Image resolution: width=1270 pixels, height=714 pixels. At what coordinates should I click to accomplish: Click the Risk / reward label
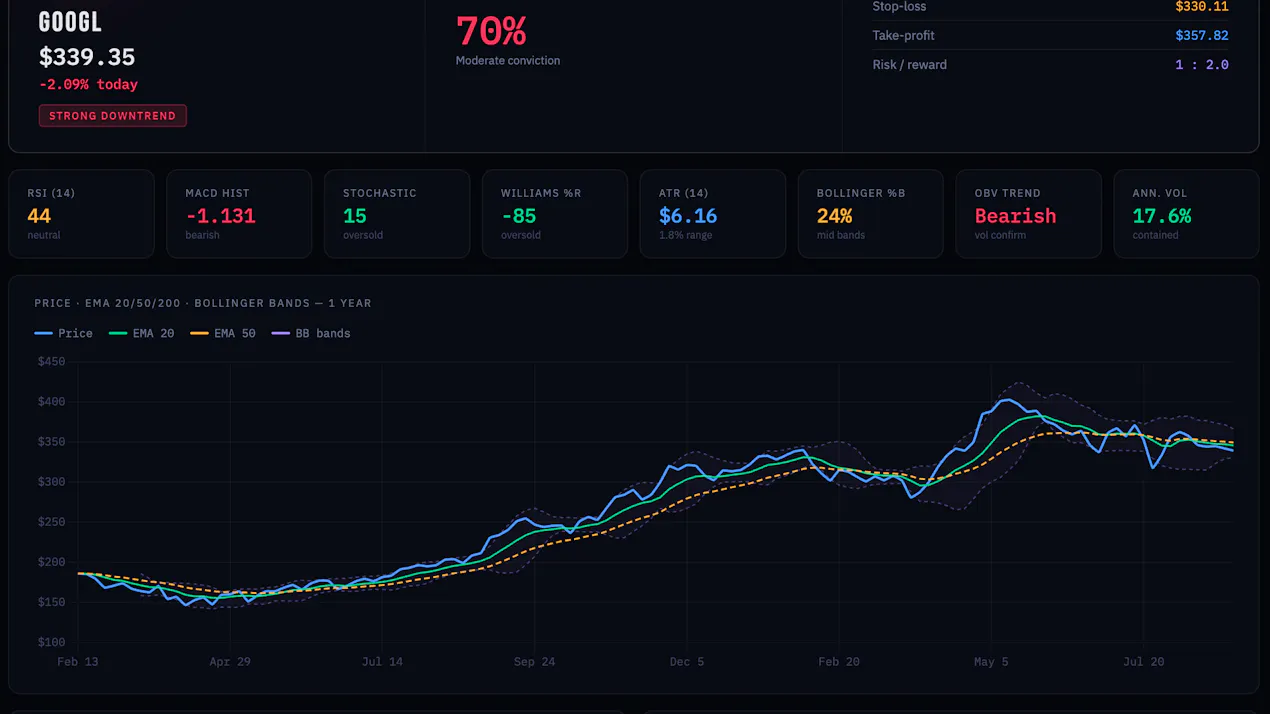[910, 64]
